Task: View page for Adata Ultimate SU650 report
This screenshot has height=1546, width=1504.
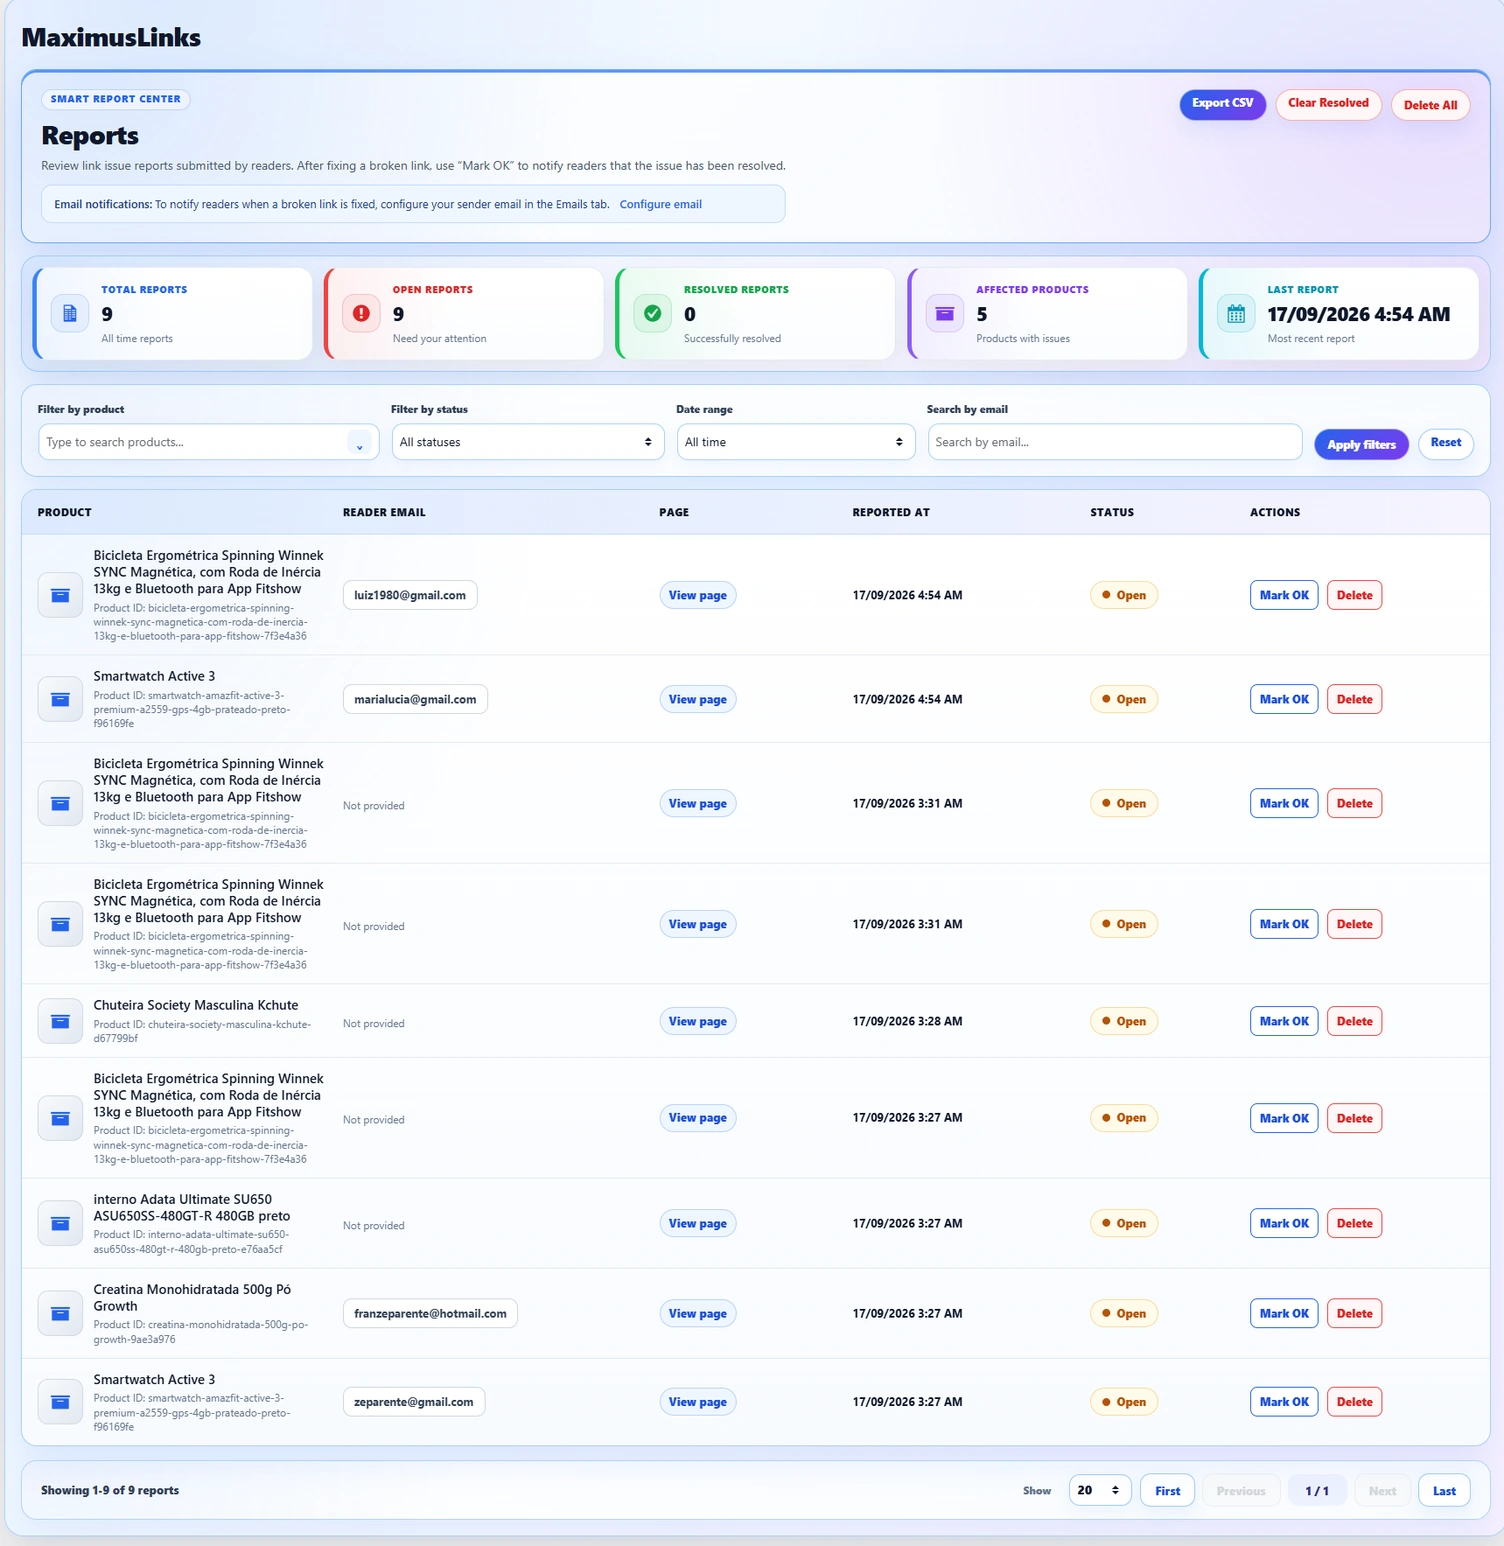Action: click(698, 1223)
